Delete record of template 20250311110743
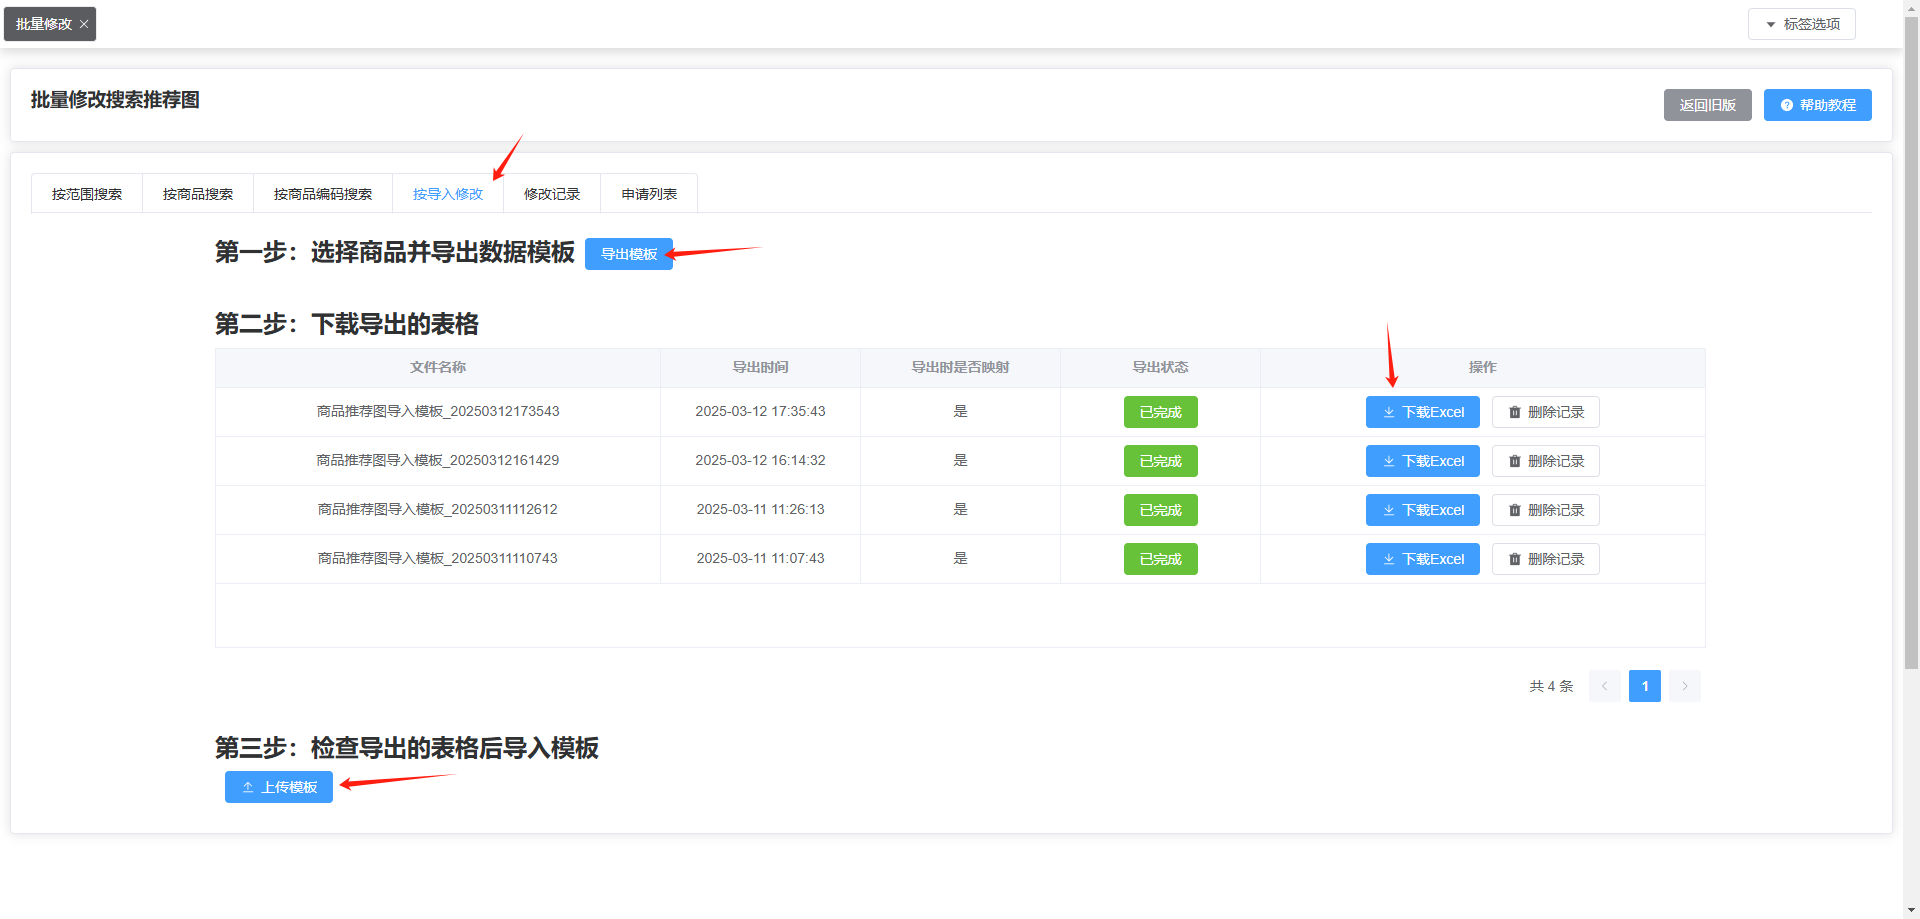This screenshot has height=919, width=1920. pos(1545,559)
